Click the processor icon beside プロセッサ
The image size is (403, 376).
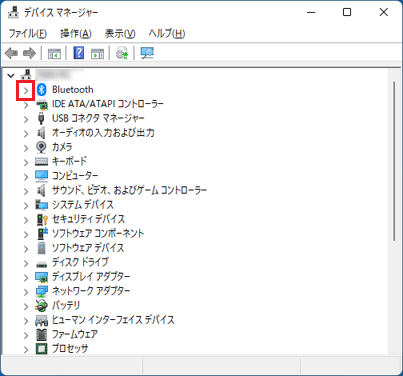[41, 349]
